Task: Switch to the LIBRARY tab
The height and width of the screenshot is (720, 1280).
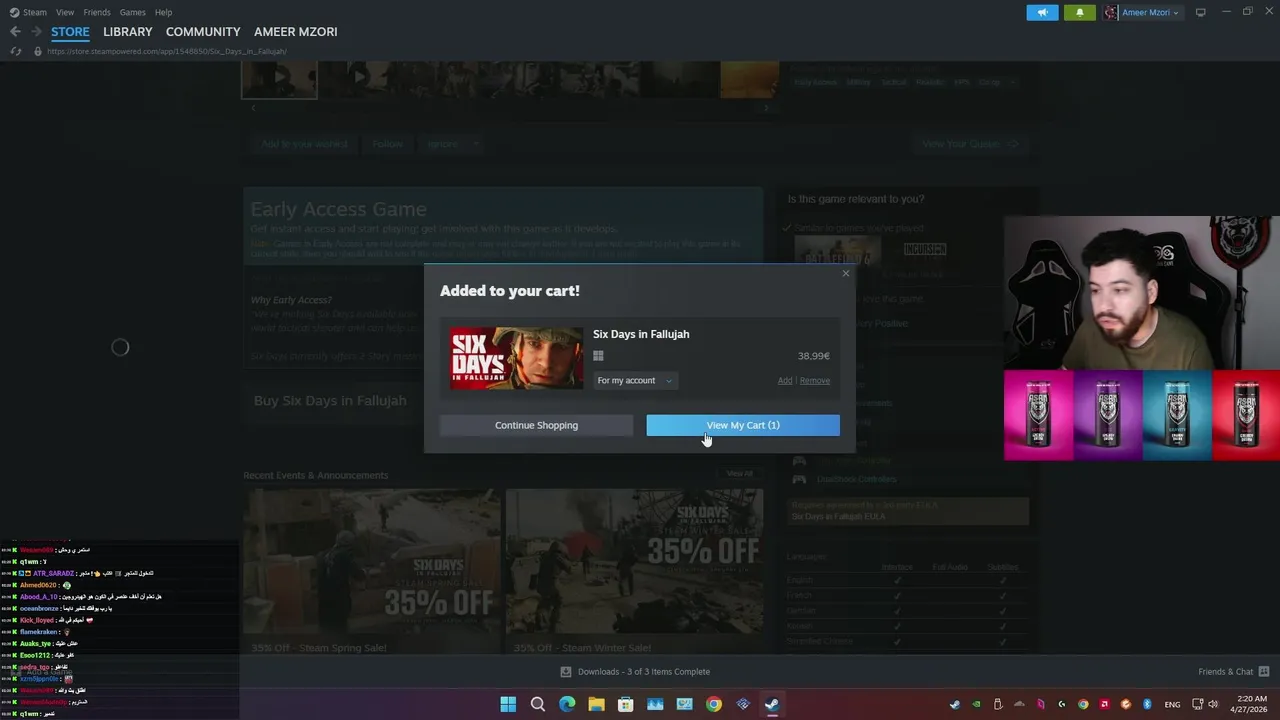Action: point(128,32)
